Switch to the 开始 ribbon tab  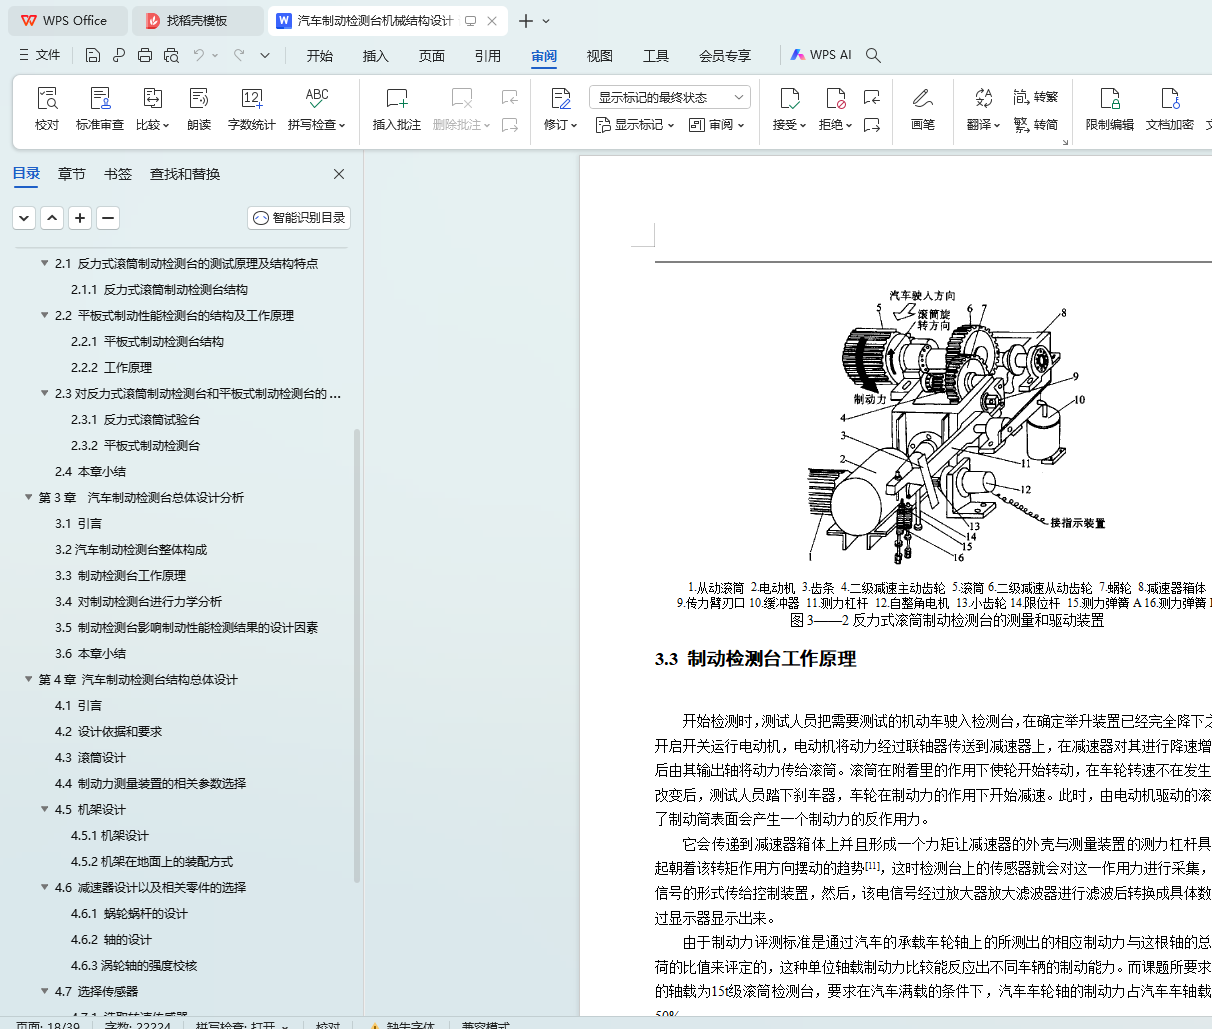tap(320, 56)
